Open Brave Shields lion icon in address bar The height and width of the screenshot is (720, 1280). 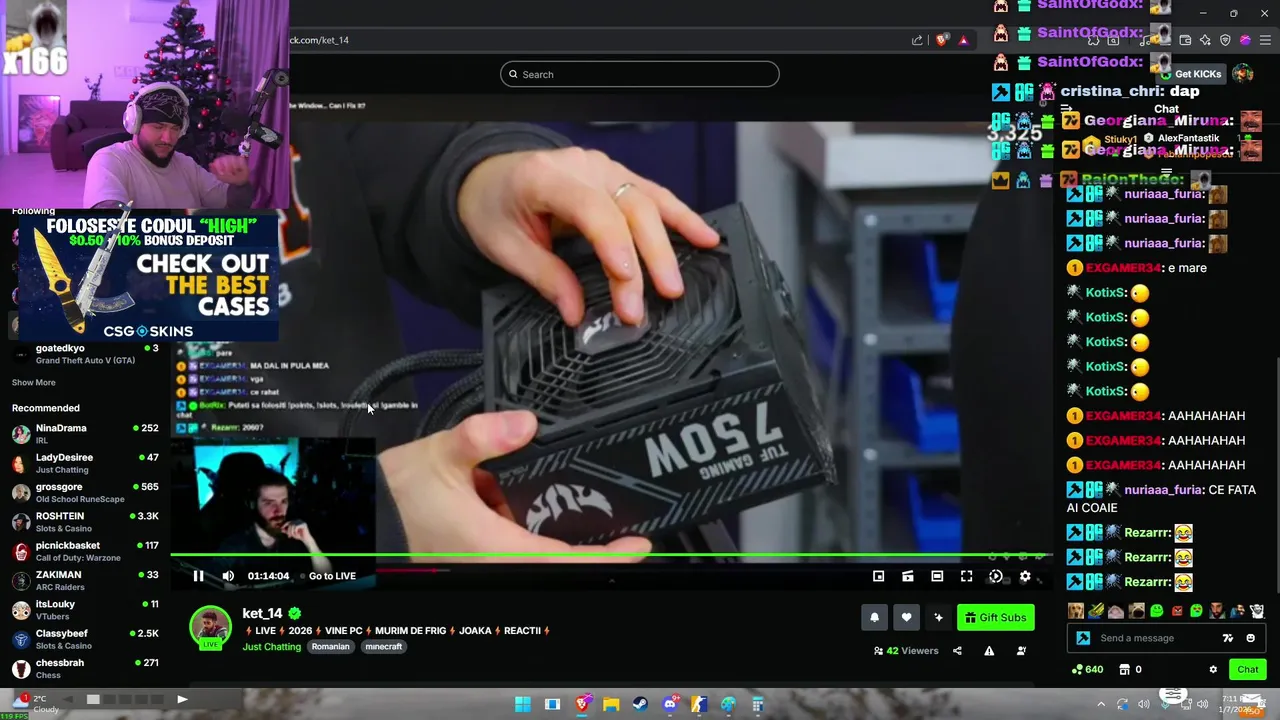[x=941, y=40]
